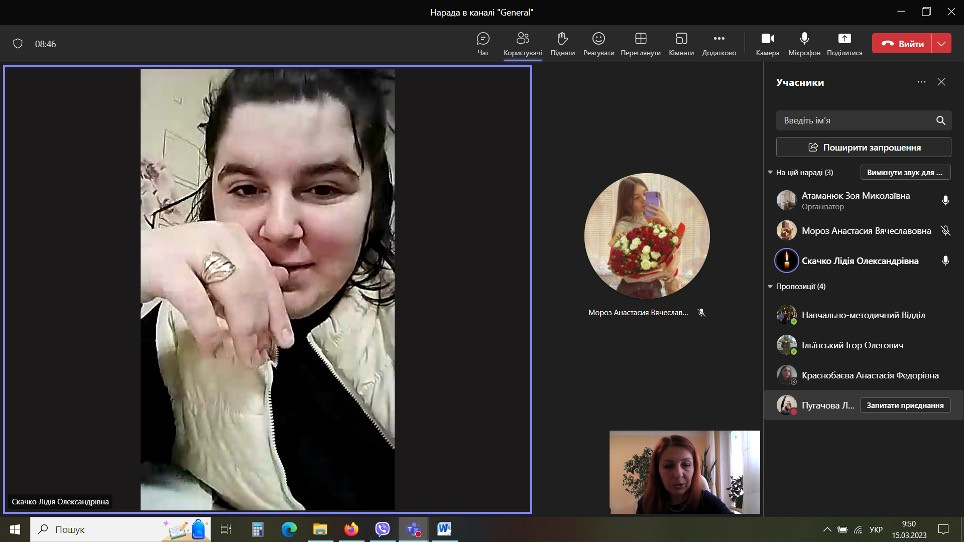Click the Мороз Анастасия round avatar tile

pyautogui.click(x=647, y=236)
